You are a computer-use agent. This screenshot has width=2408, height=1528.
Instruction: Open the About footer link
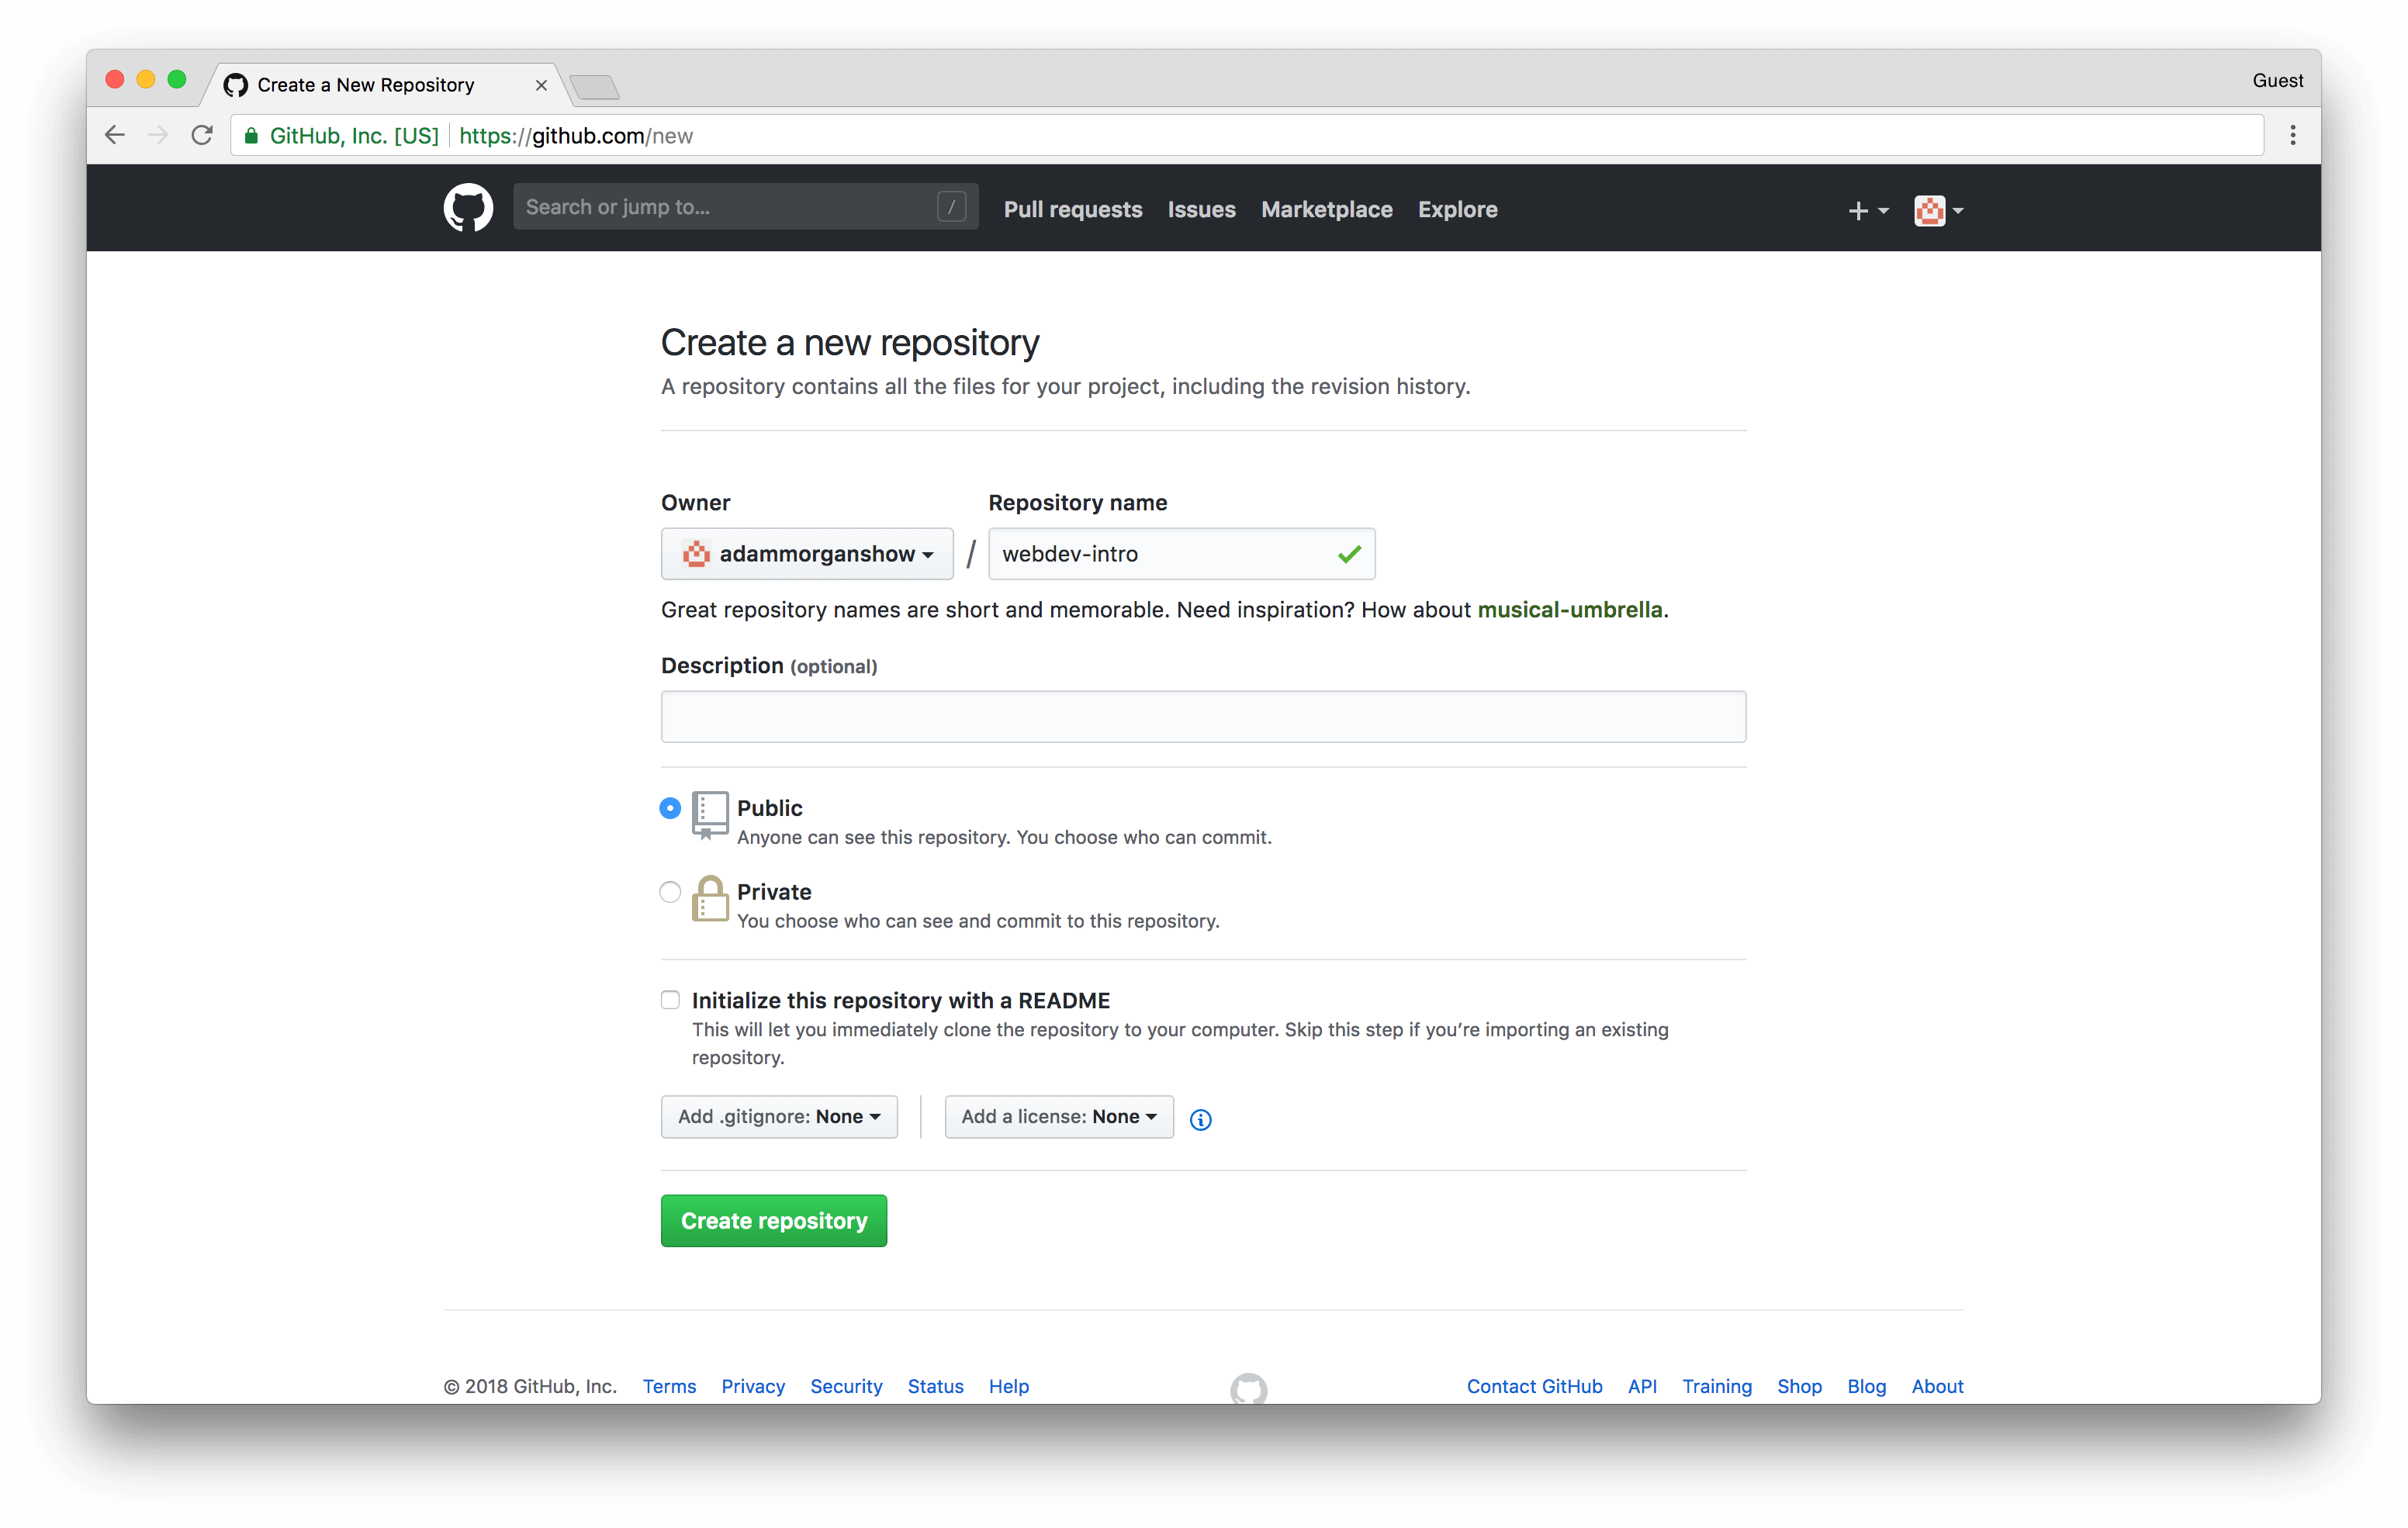[x=1937, y=1386]
